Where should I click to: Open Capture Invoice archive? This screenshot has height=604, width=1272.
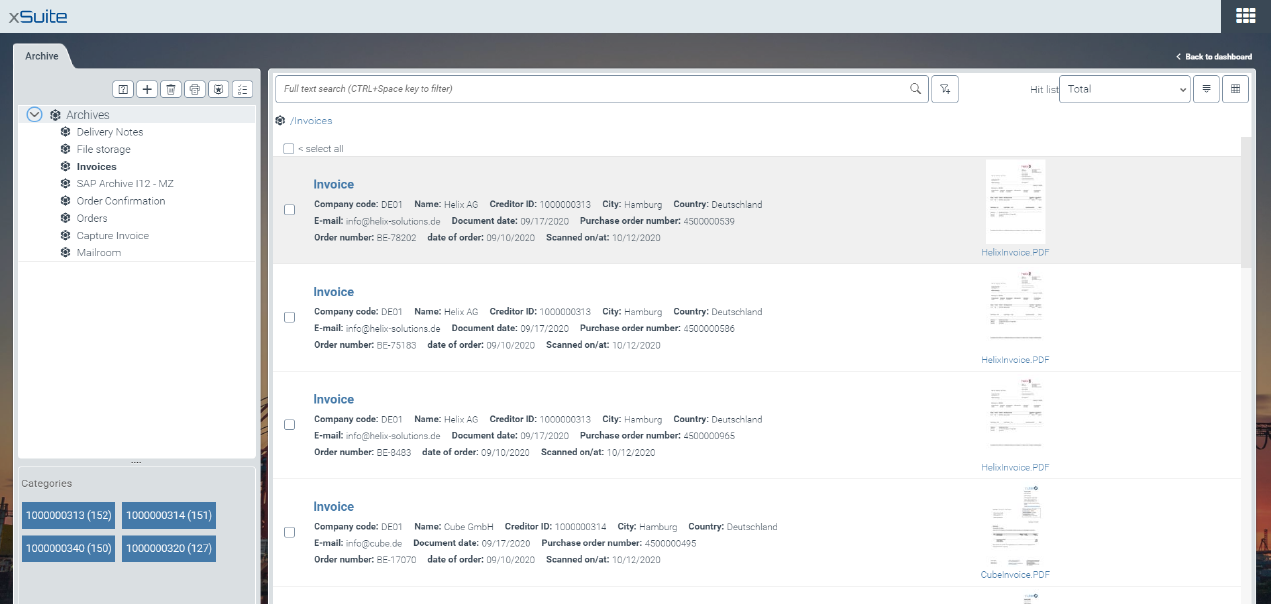(x=113, y=236)
